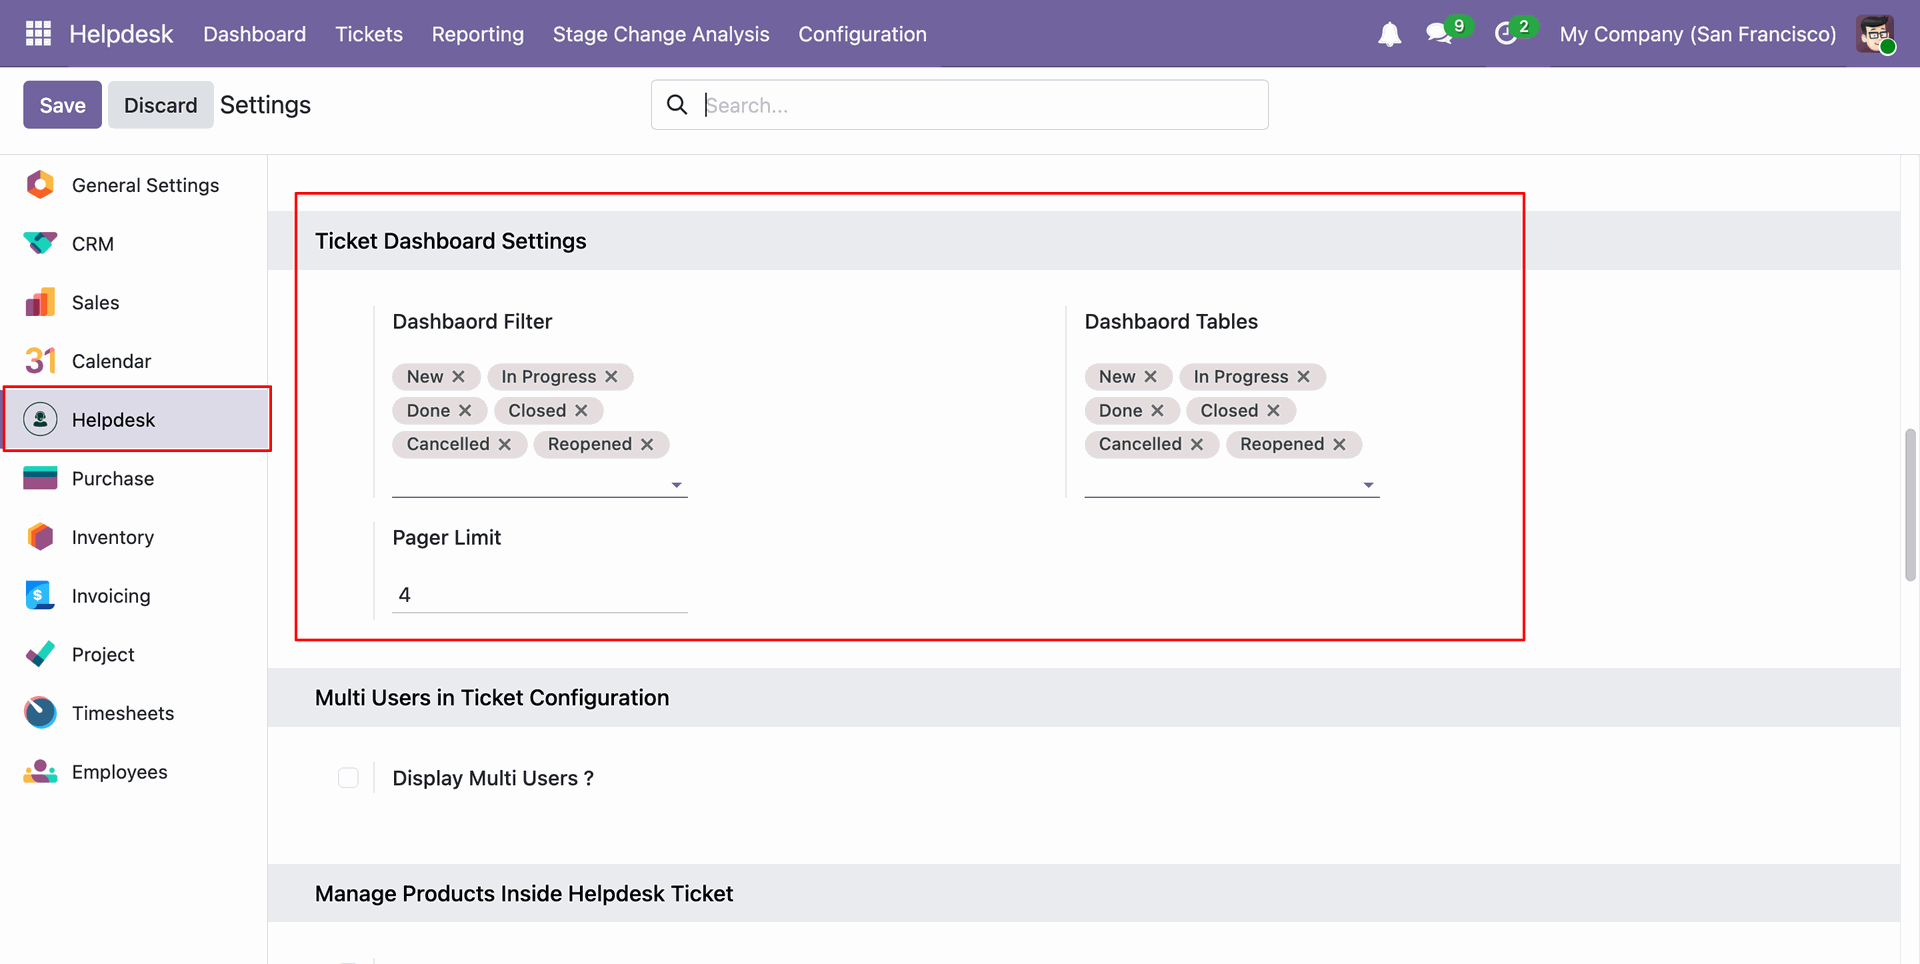Remove Reopened tag from Dashboard Tables
The height and width of the screenshot is (964, 1920).
pyautogui.click(x=1339, y=444)
